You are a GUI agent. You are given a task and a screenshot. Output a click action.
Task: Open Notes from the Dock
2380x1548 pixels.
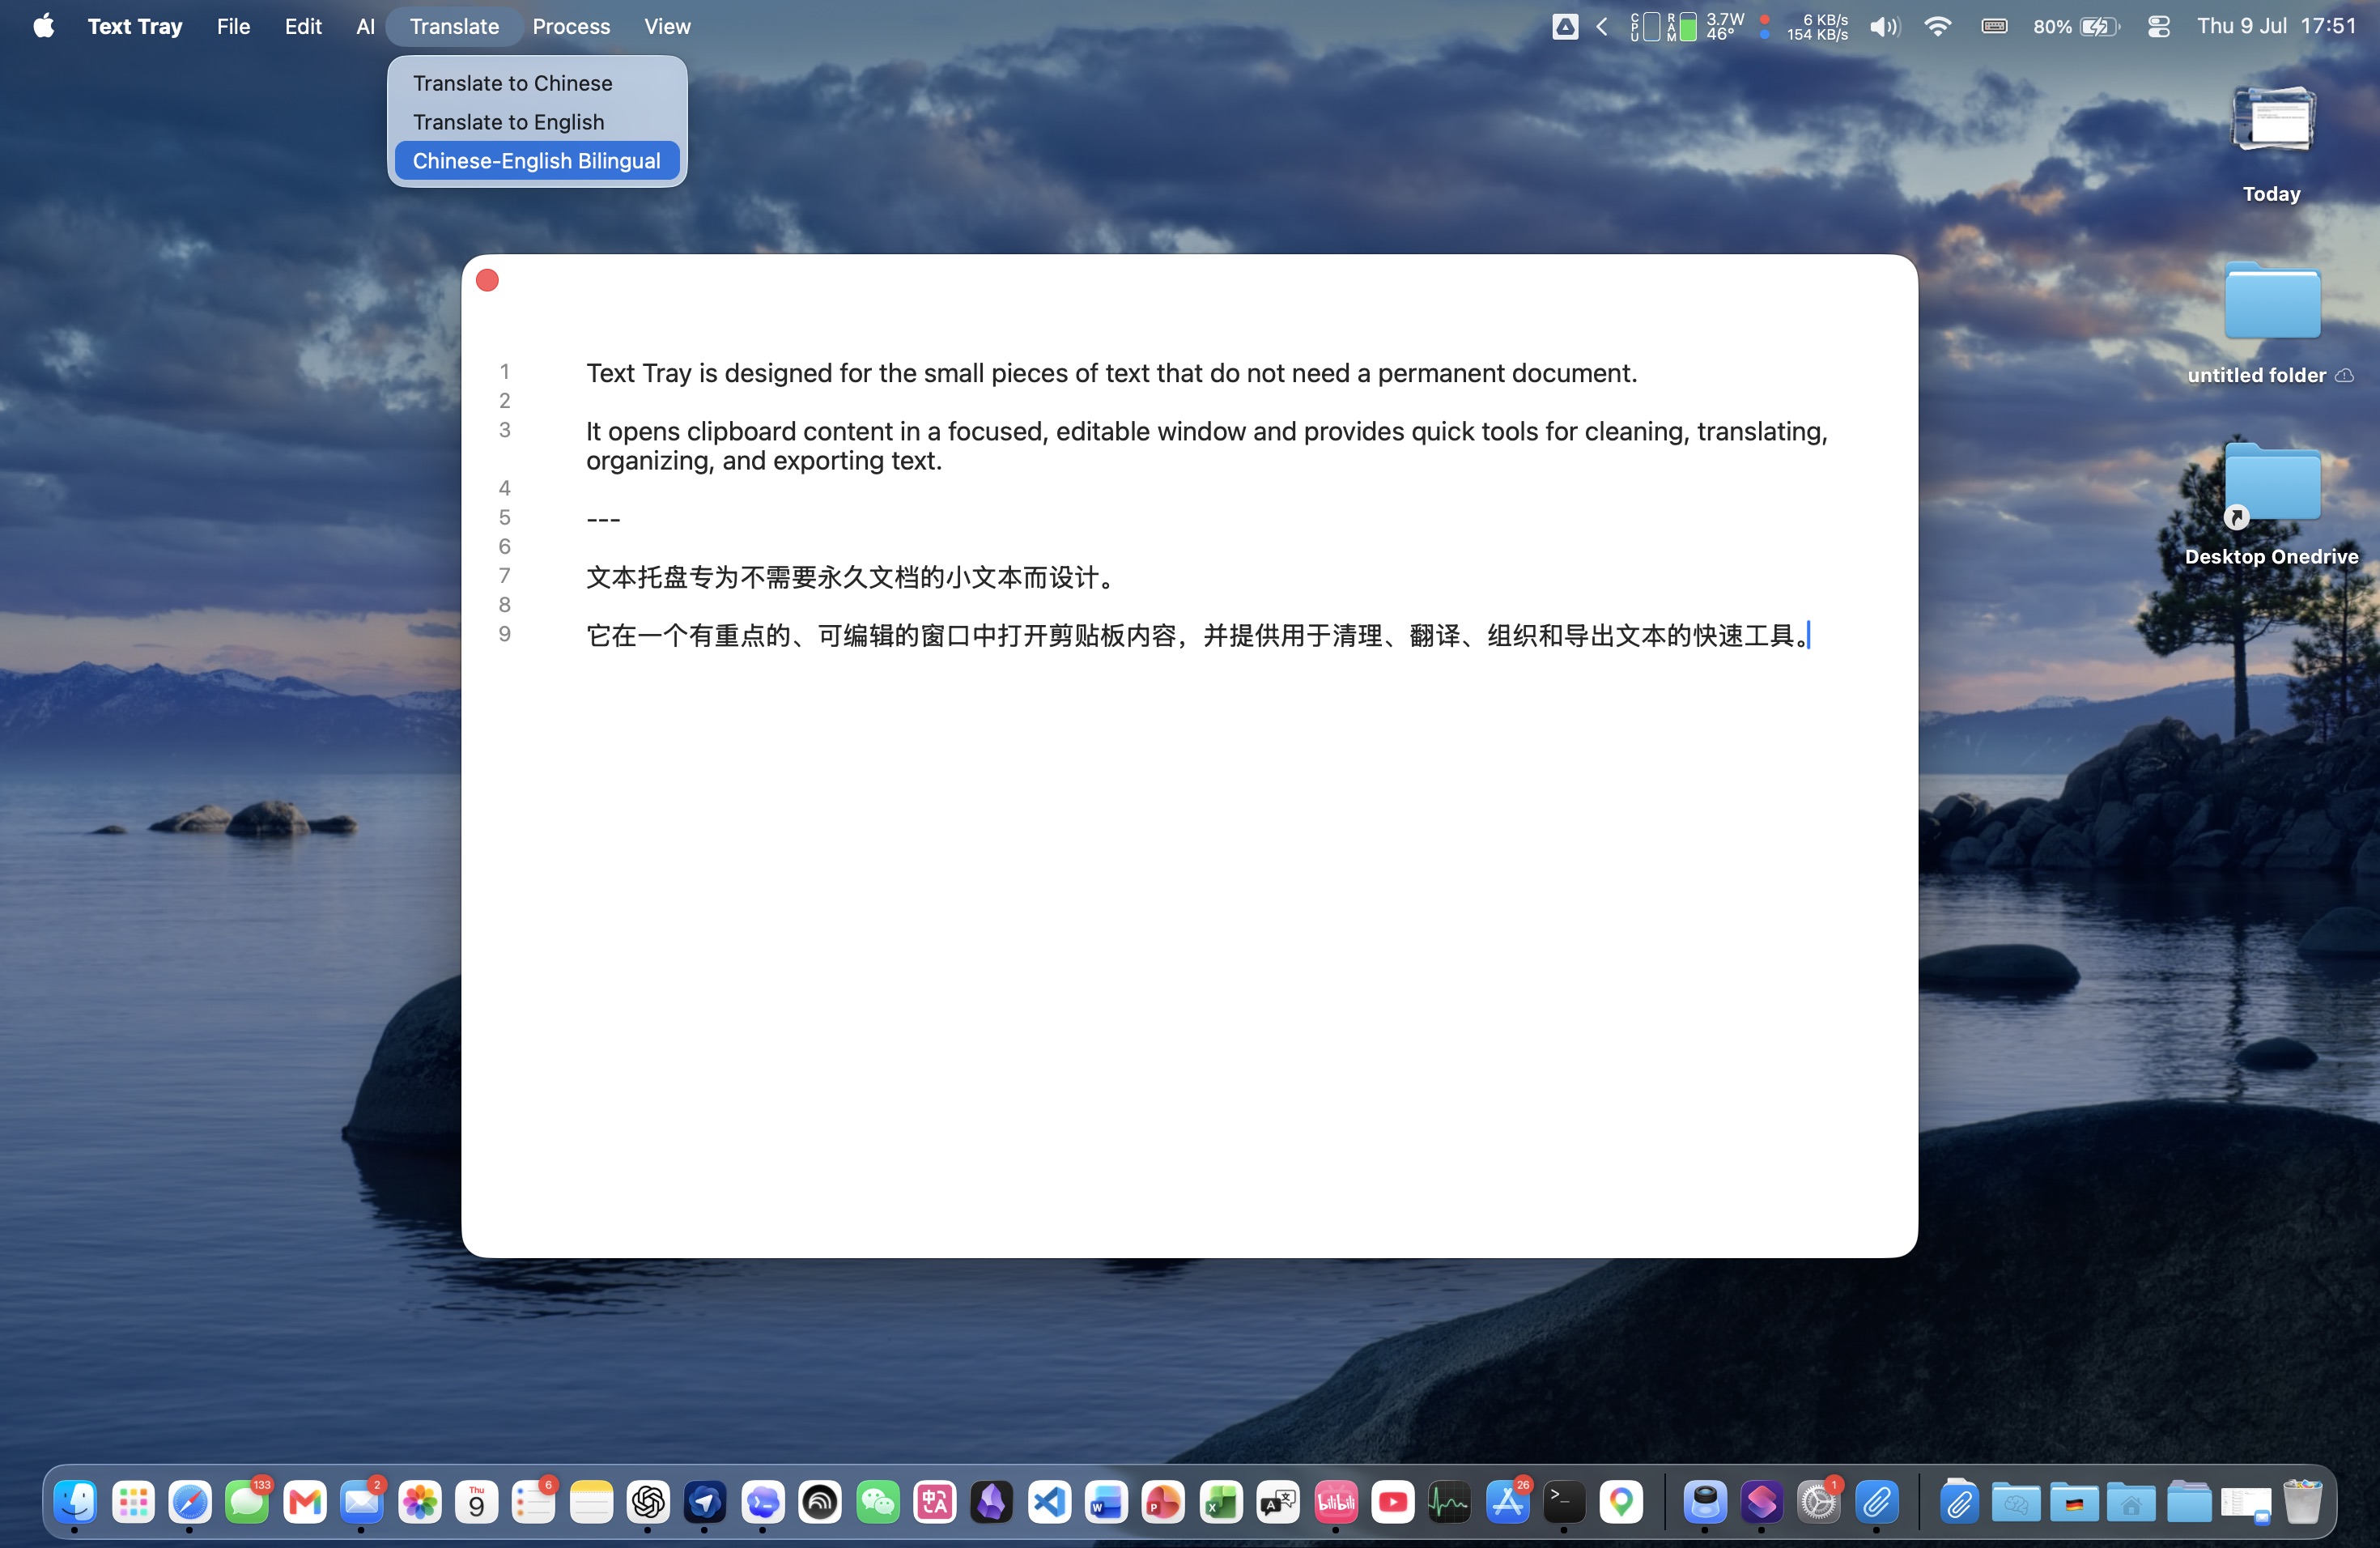(x=591, y=1501)
